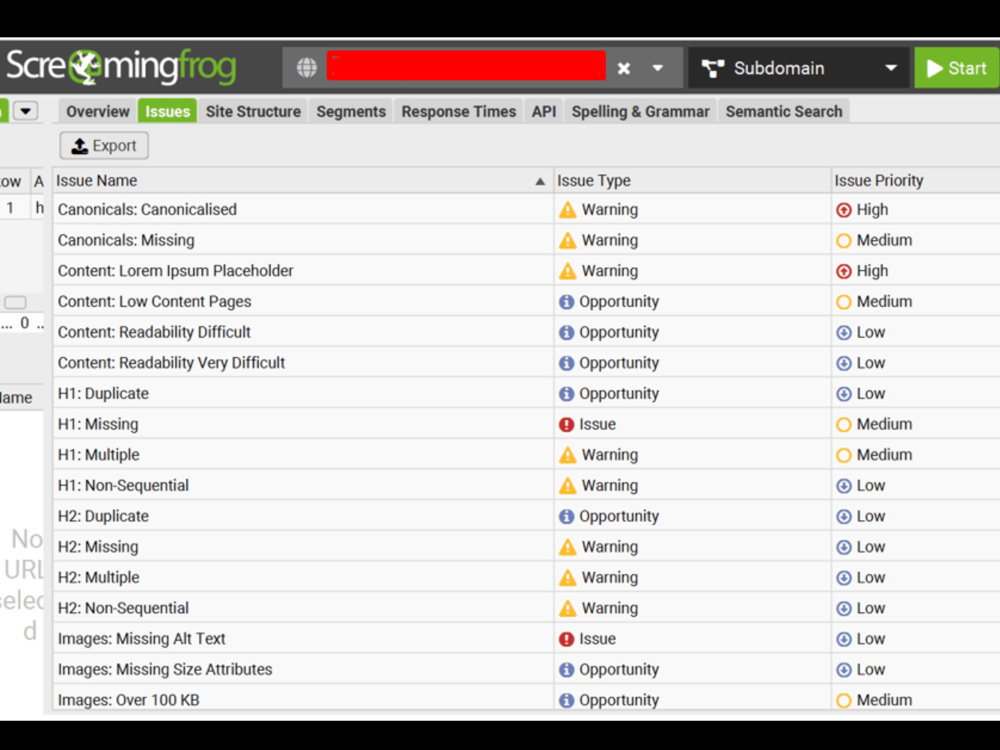The width and height of the screenshot is (1000, 750).
Task: Sort by the Issue Name column header
Action: pyautogui.click(x=303, y=180)
